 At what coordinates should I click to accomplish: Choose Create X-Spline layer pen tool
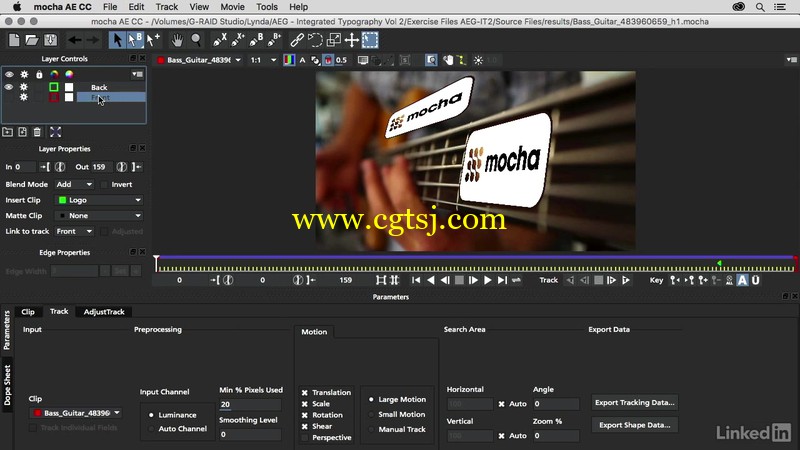tap(220, 40)
